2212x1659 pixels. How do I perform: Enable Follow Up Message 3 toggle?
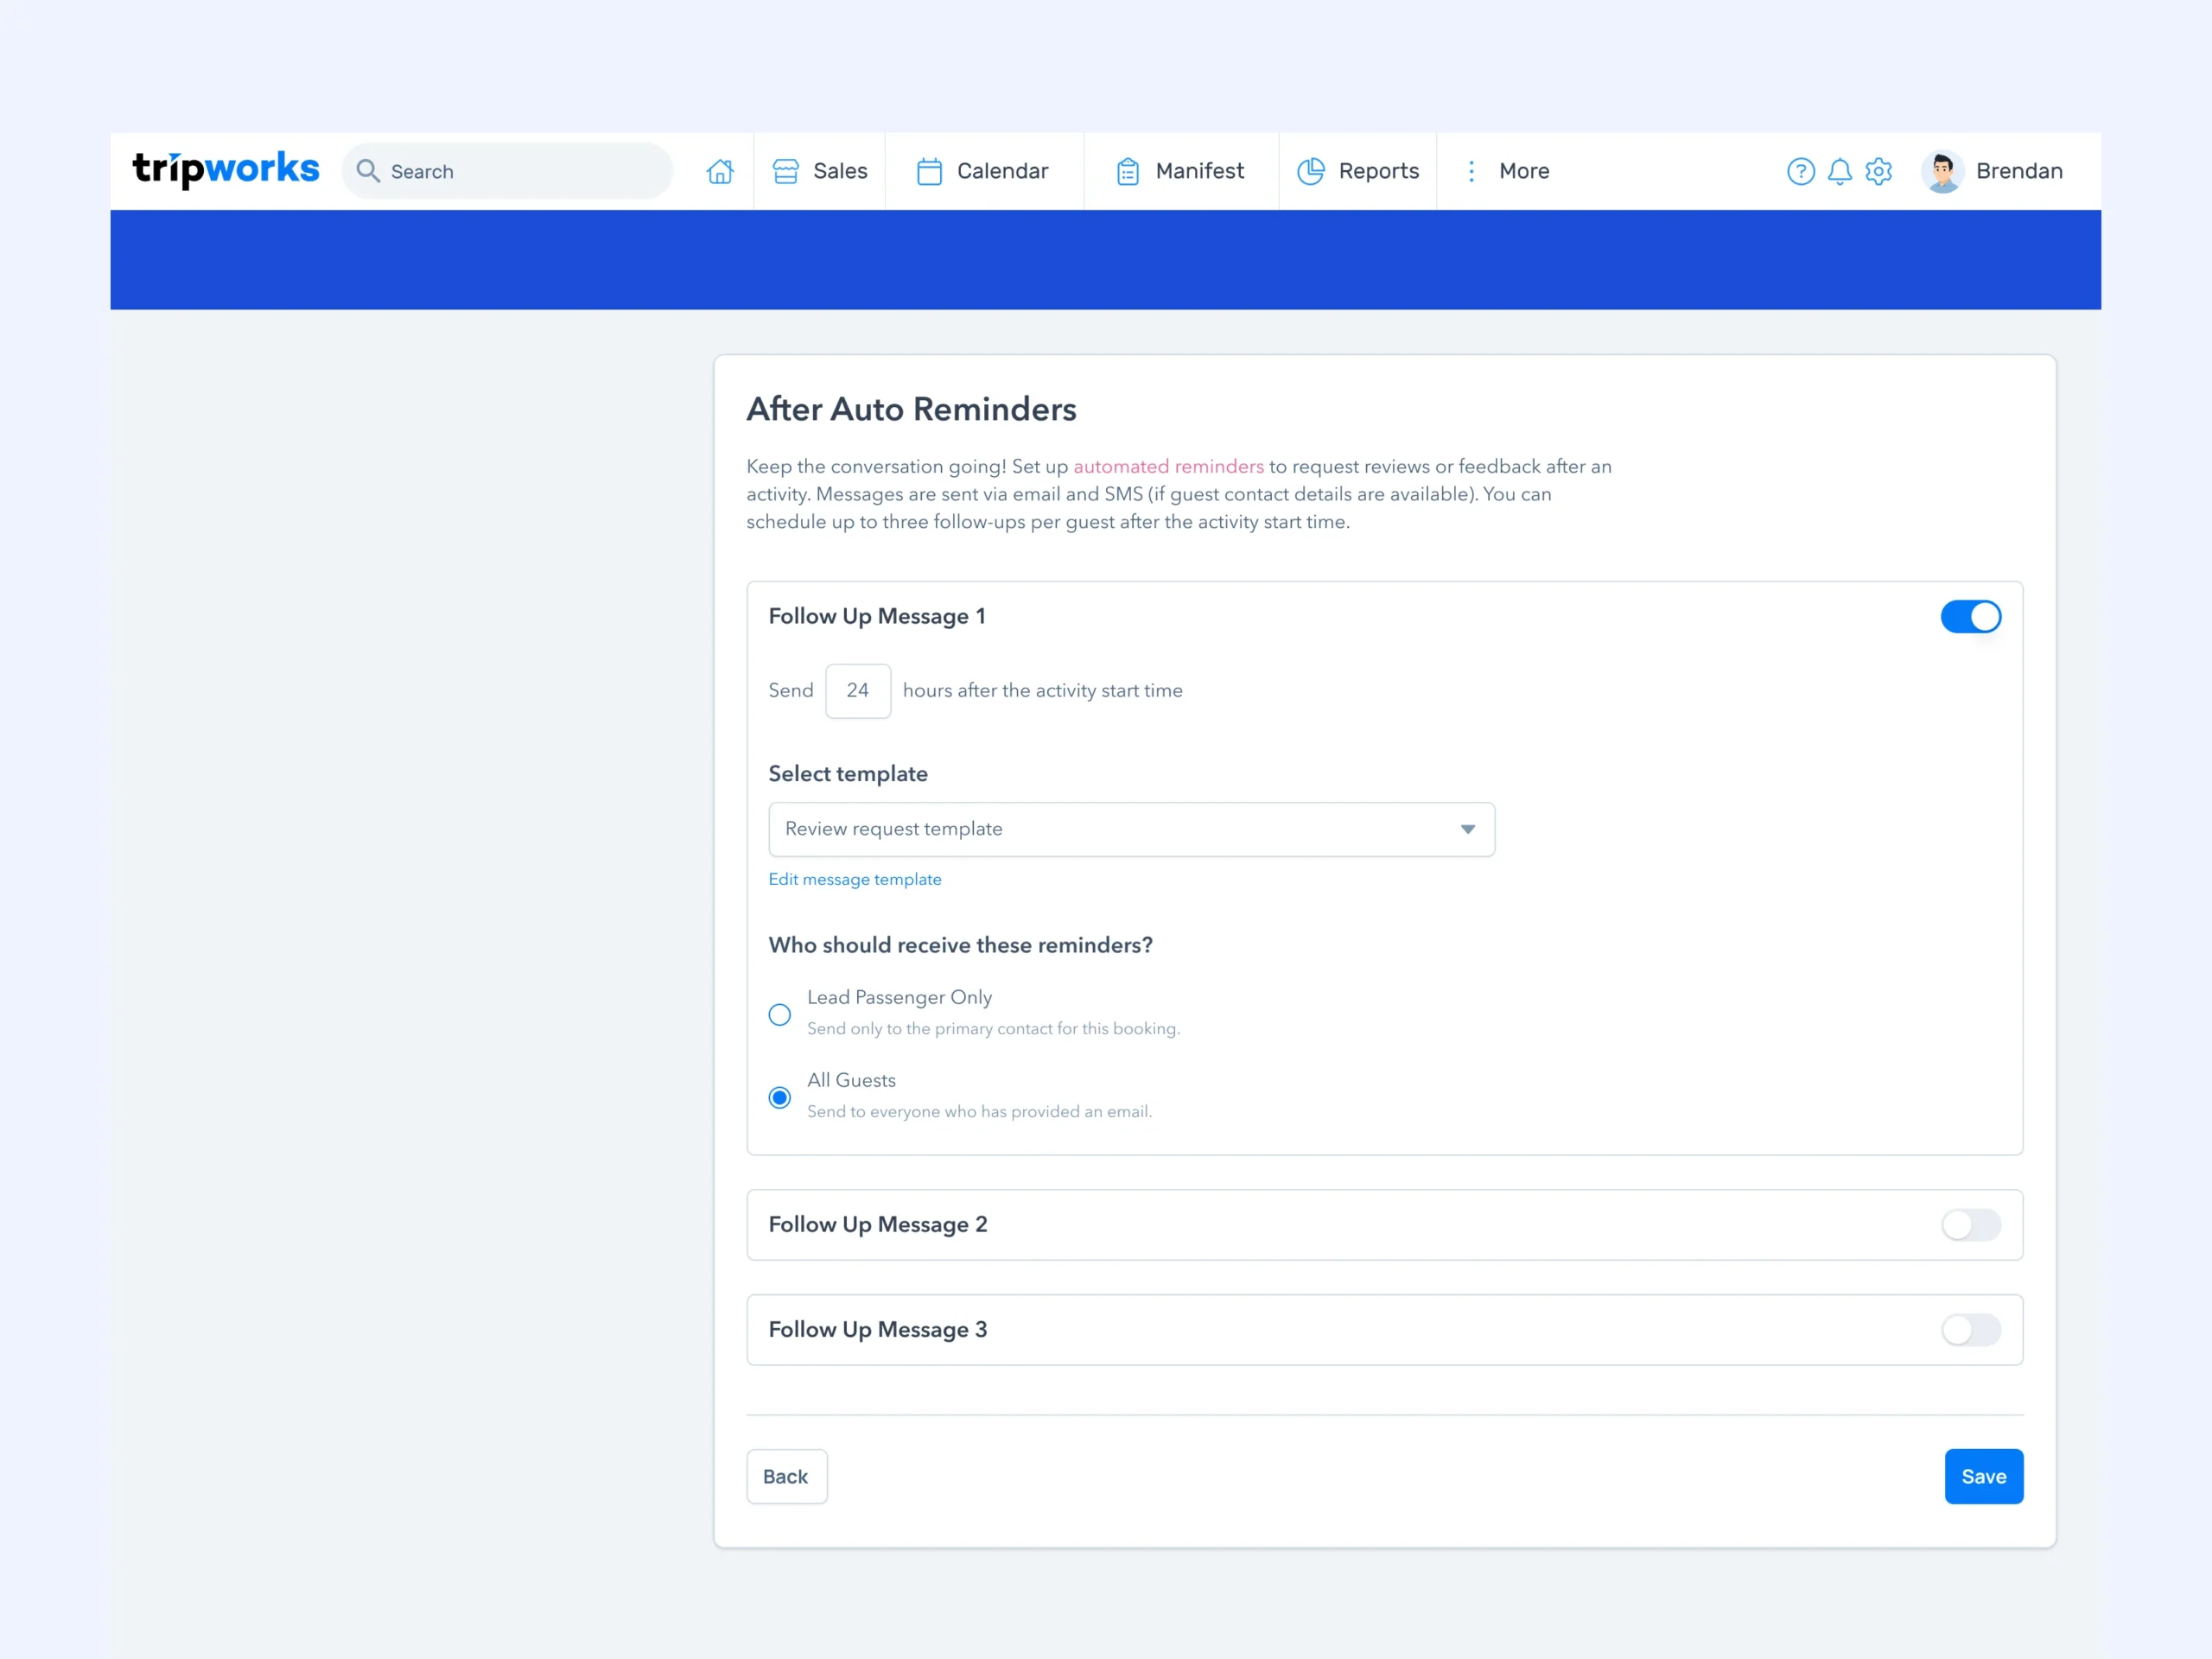(1970, 1330)
